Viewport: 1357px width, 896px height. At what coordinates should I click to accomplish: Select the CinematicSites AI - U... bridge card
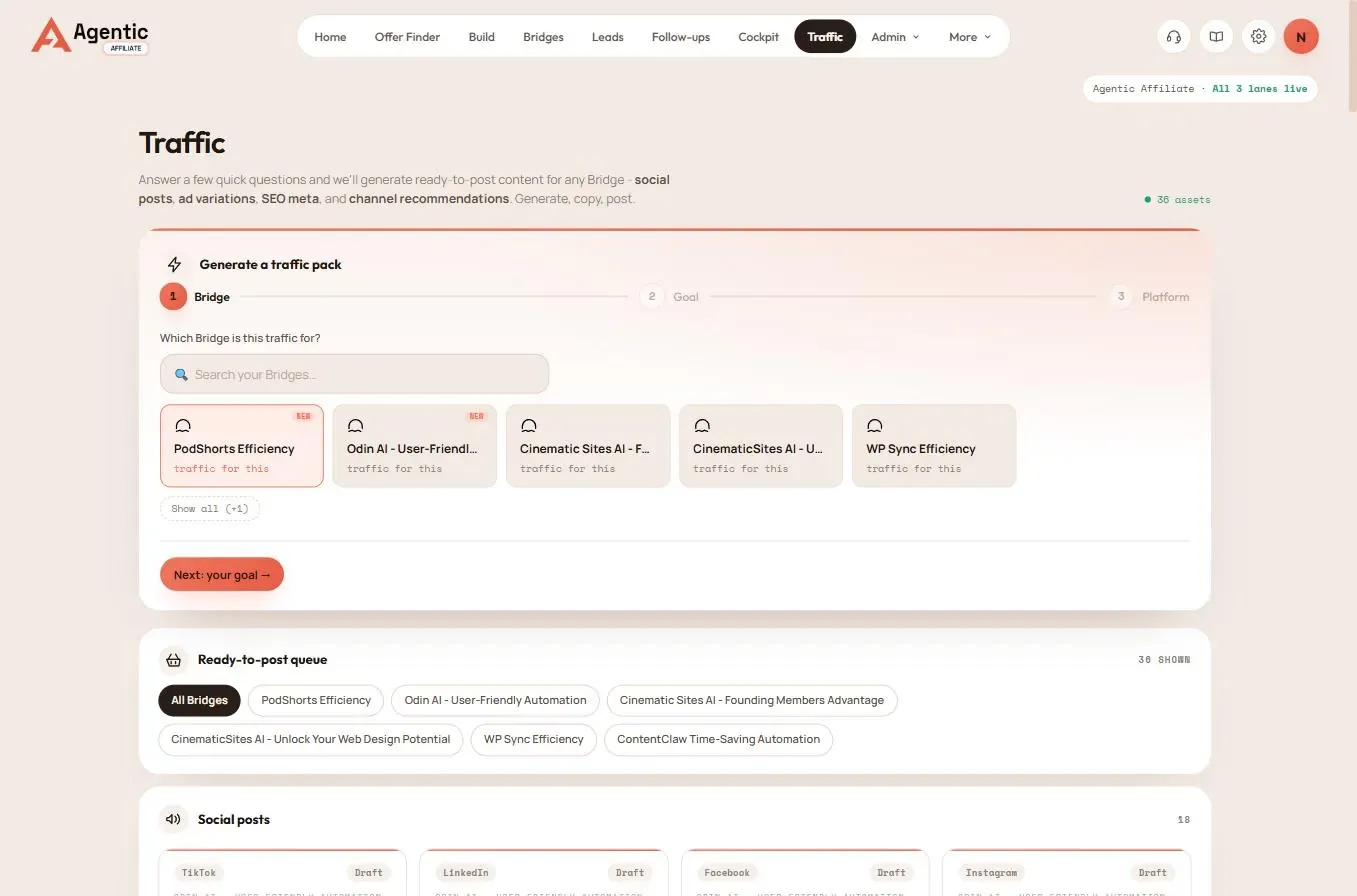(x=761, y=446)
